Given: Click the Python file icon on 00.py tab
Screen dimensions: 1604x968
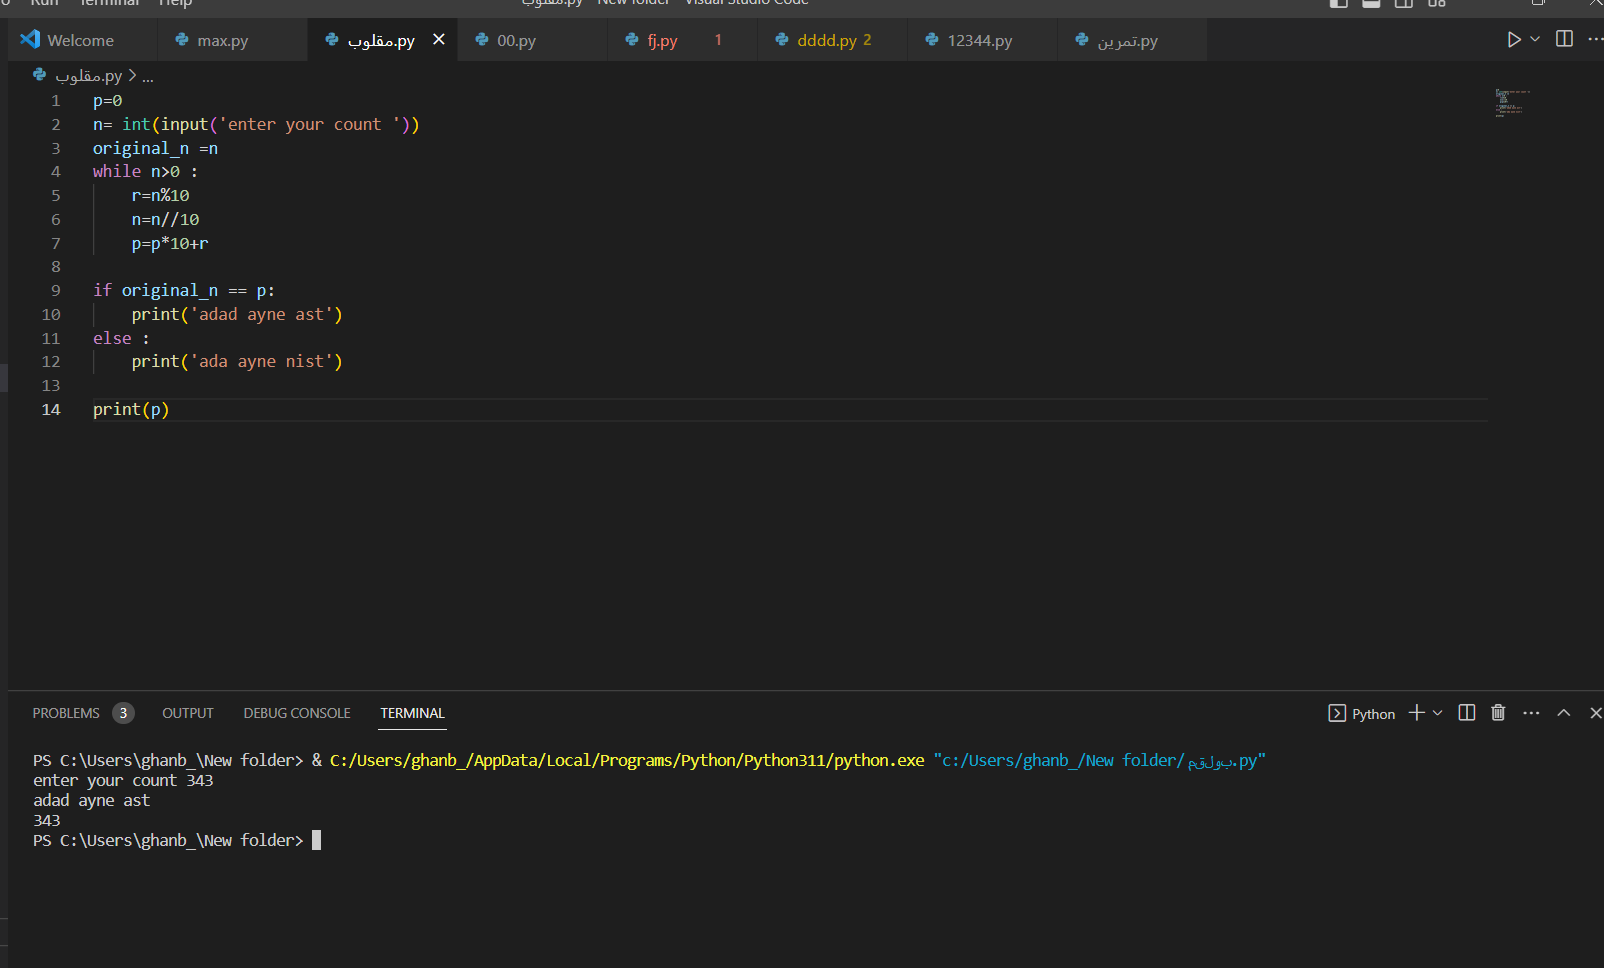Looking at the screenshot, I should (x=482, y=40).
